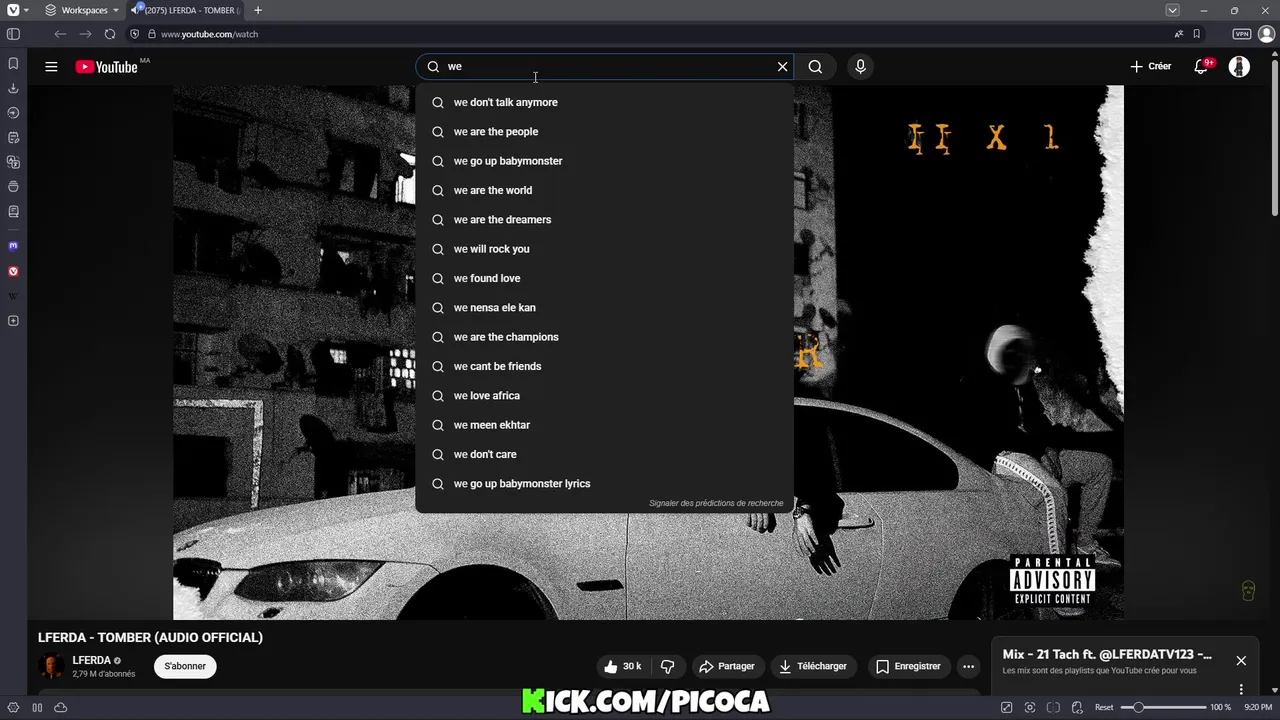The width and height of the screenshot is (1280, 720).
Task: Choose the "we love africa" suggestion
Action: [x=604, y=396]
